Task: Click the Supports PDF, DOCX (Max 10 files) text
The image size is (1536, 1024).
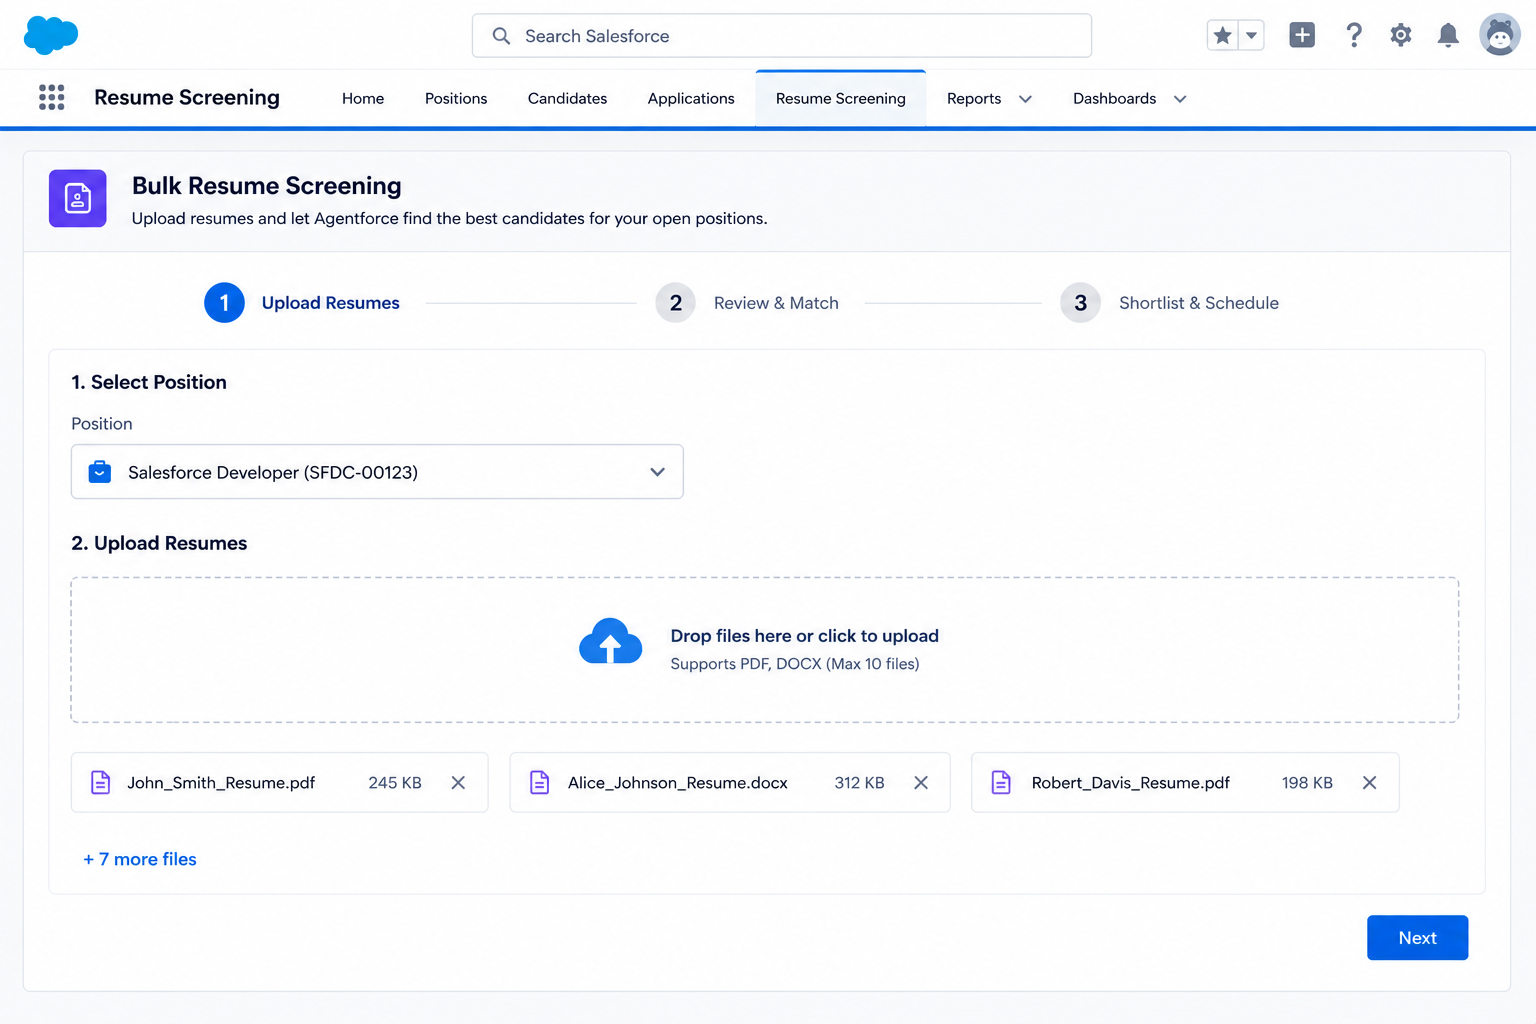Action: [795, 664]
